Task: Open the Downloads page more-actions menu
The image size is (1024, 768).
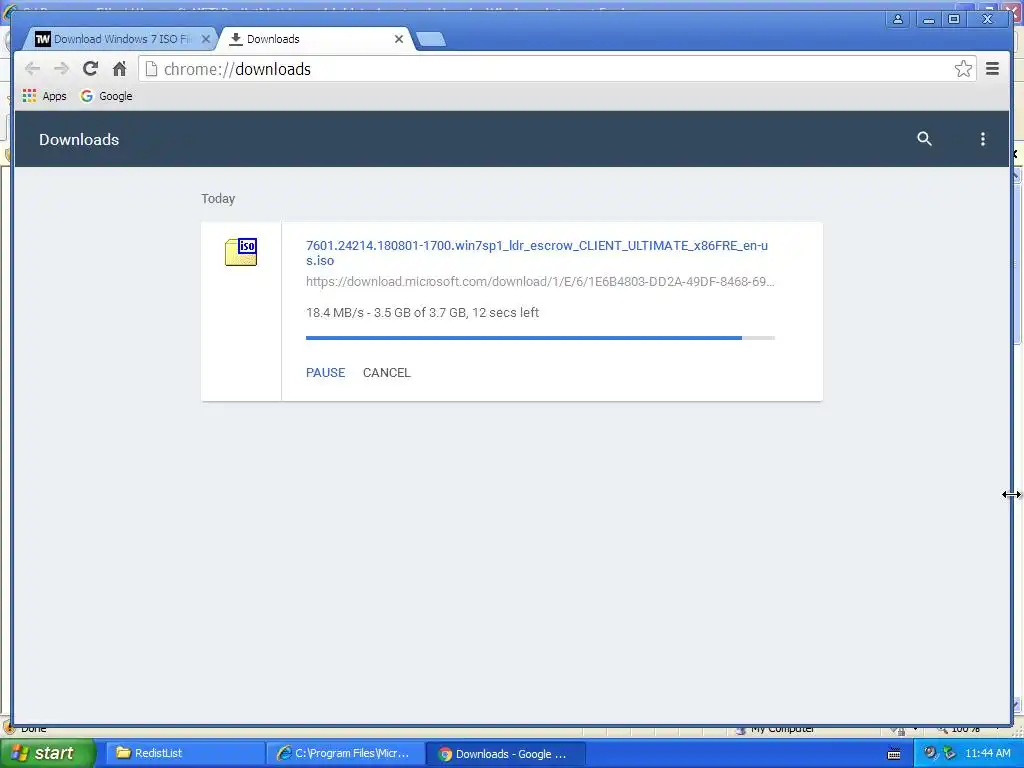Action: 982,138
